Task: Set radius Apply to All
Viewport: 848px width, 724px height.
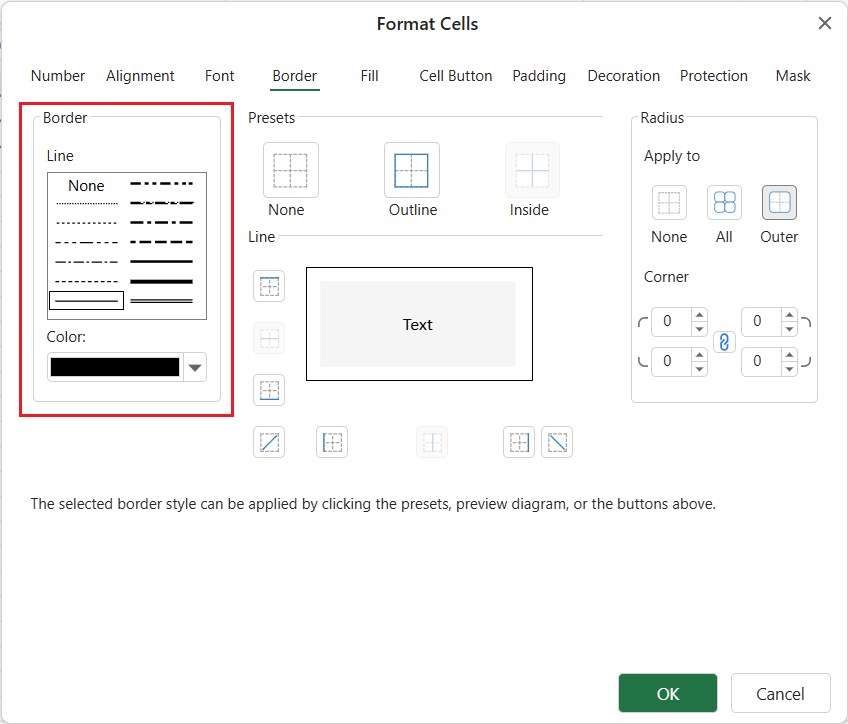Action: pos(724,203)
